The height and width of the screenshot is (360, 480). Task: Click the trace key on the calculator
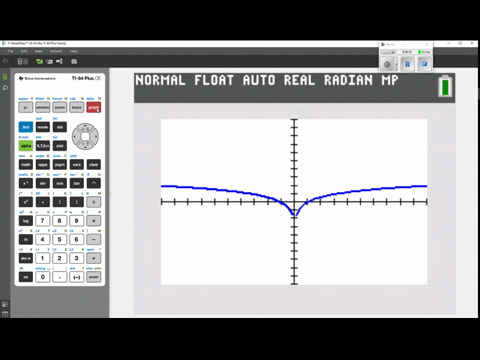pyautogui.click(x=77, y=107)
